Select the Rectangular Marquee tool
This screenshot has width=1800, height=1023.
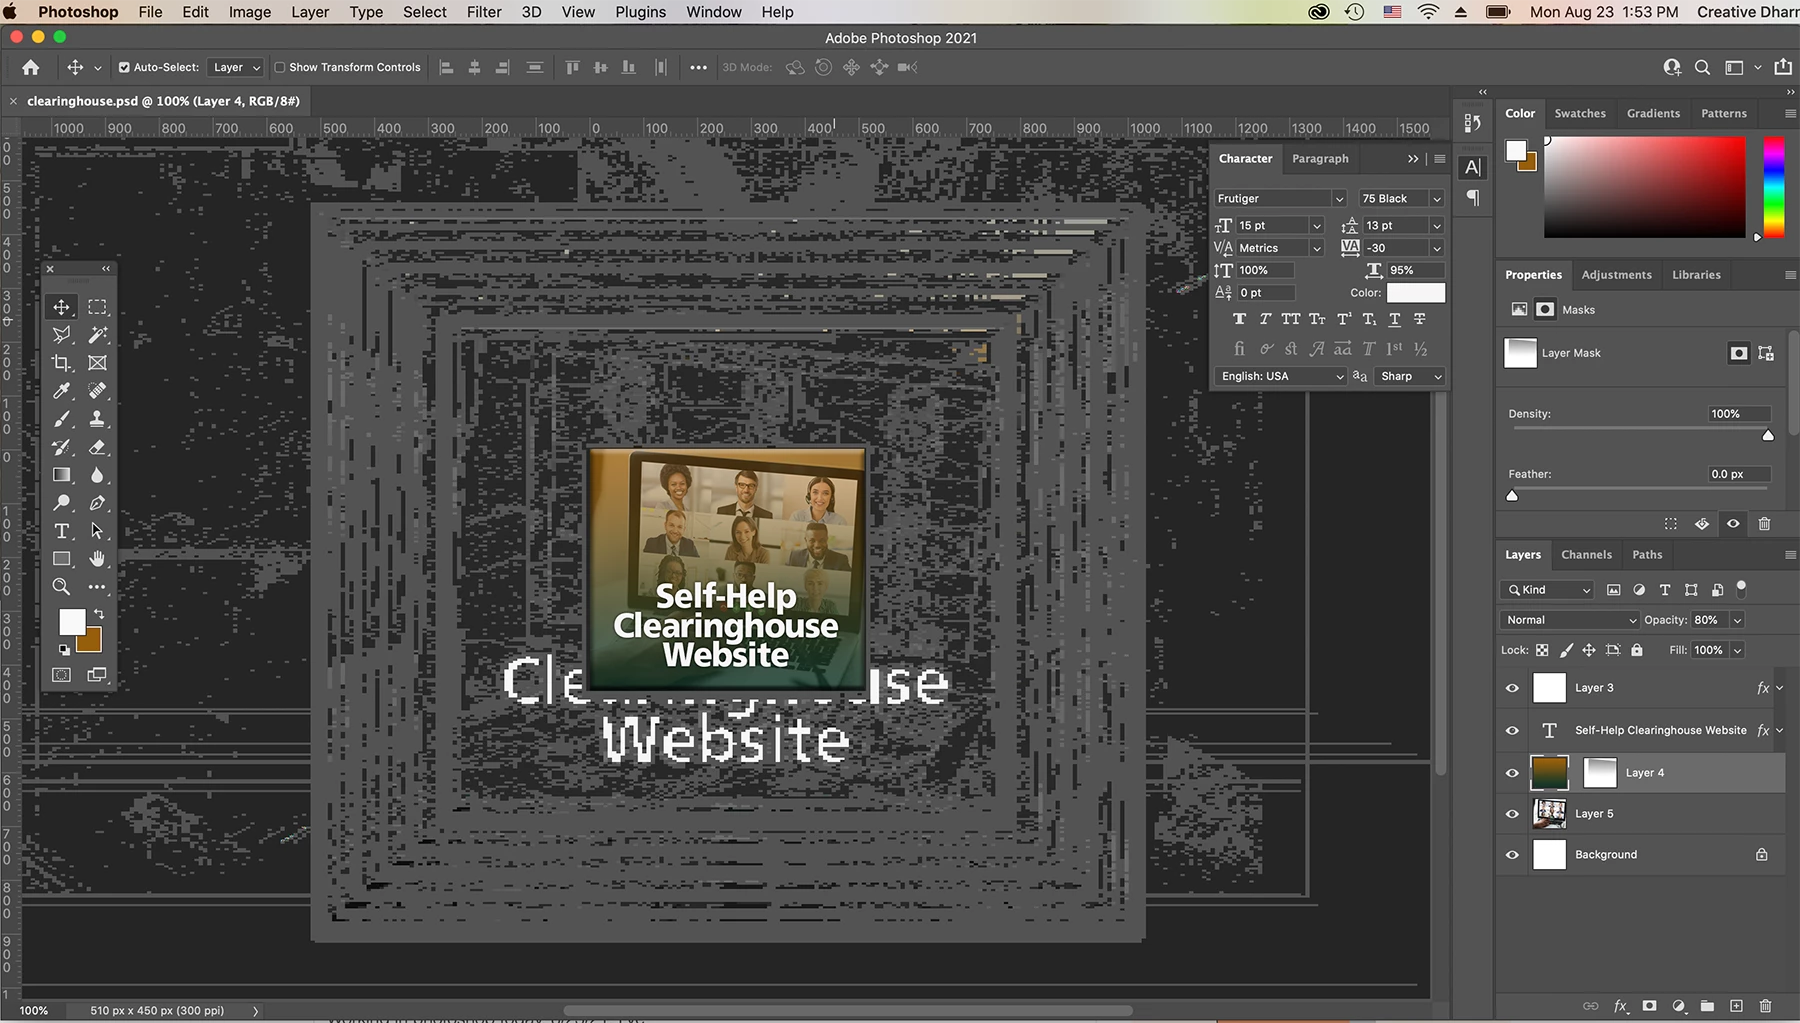coord(97,307)
